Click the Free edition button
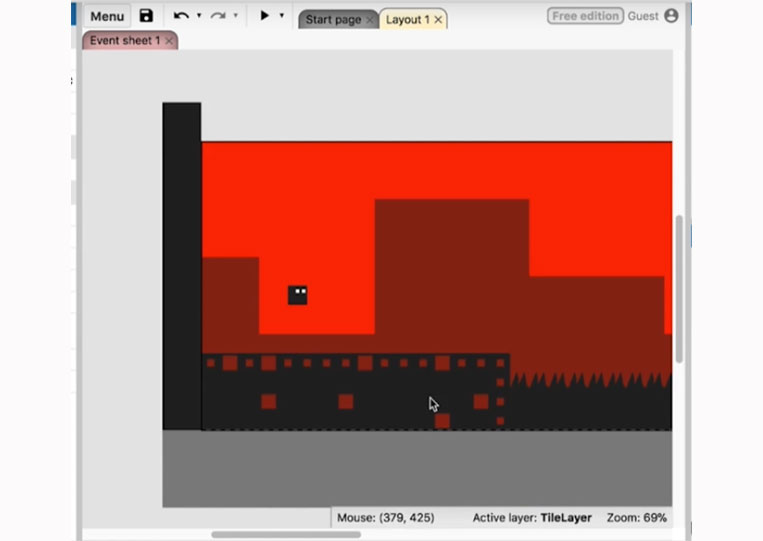The image size is (763, 541). 585,16
